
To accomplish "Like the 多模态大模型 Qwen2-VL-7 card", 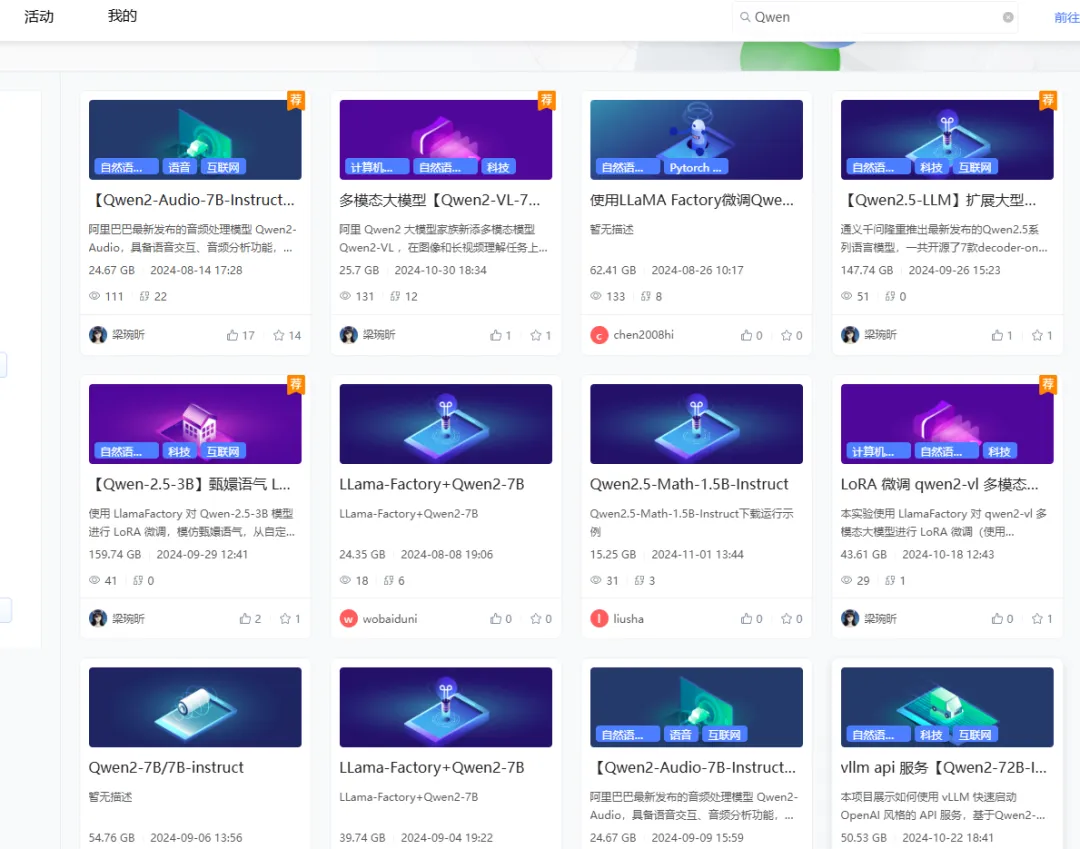I will click(x=496, y=335).
